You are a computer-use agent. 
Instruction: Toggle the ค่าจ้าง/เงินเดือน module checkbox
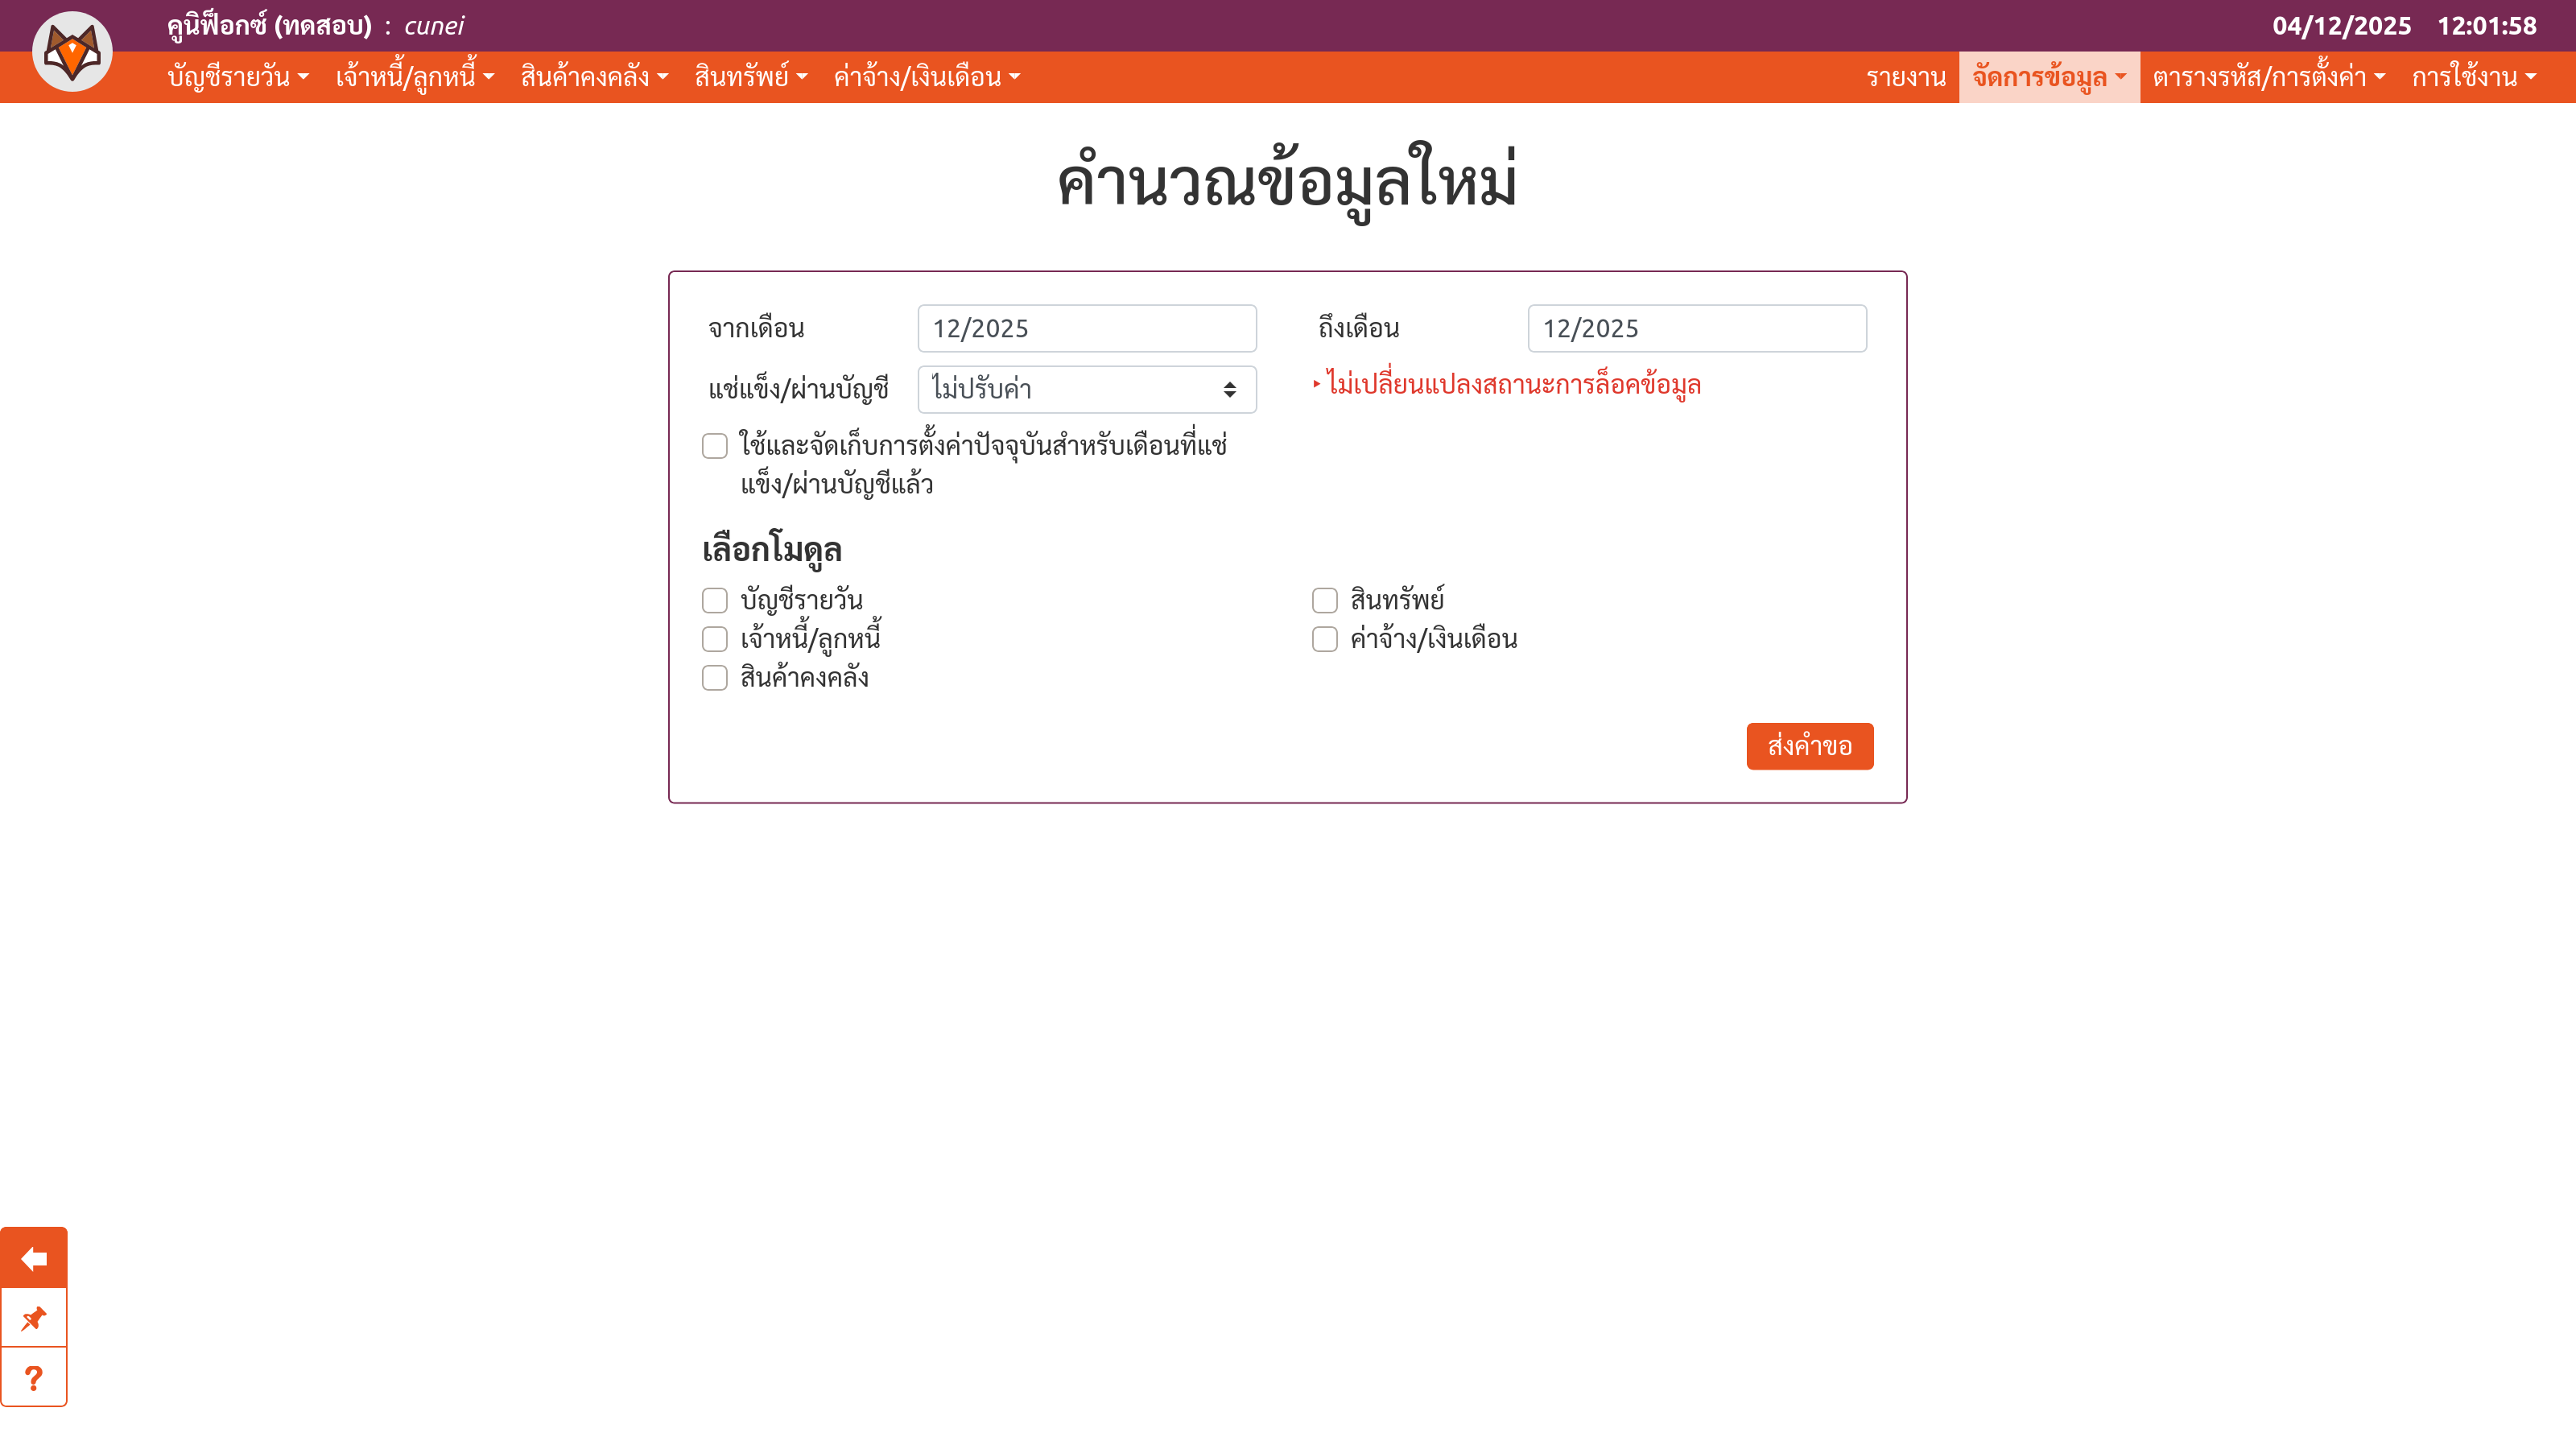pos(1324,639)
